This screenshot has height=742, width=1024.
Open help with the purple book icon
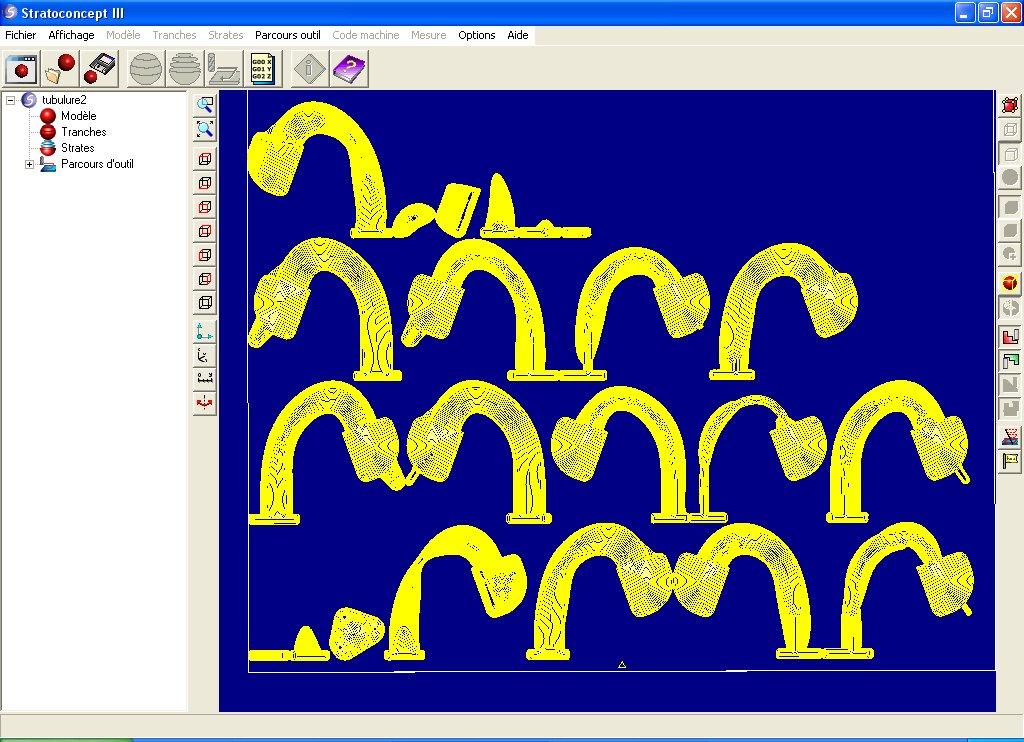click(349, 69)
